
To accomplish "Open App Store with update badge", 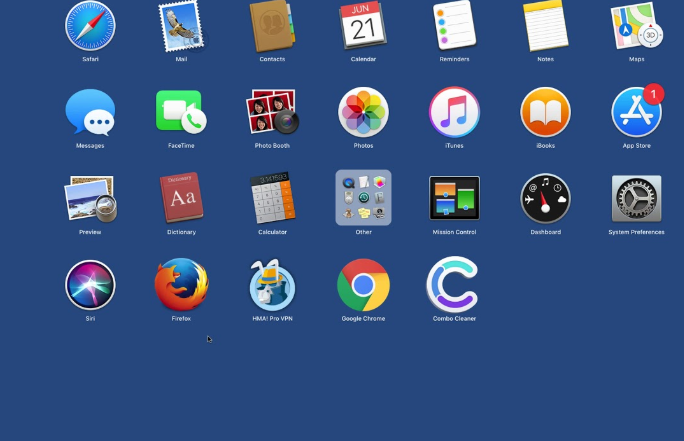I will point(636,112).
